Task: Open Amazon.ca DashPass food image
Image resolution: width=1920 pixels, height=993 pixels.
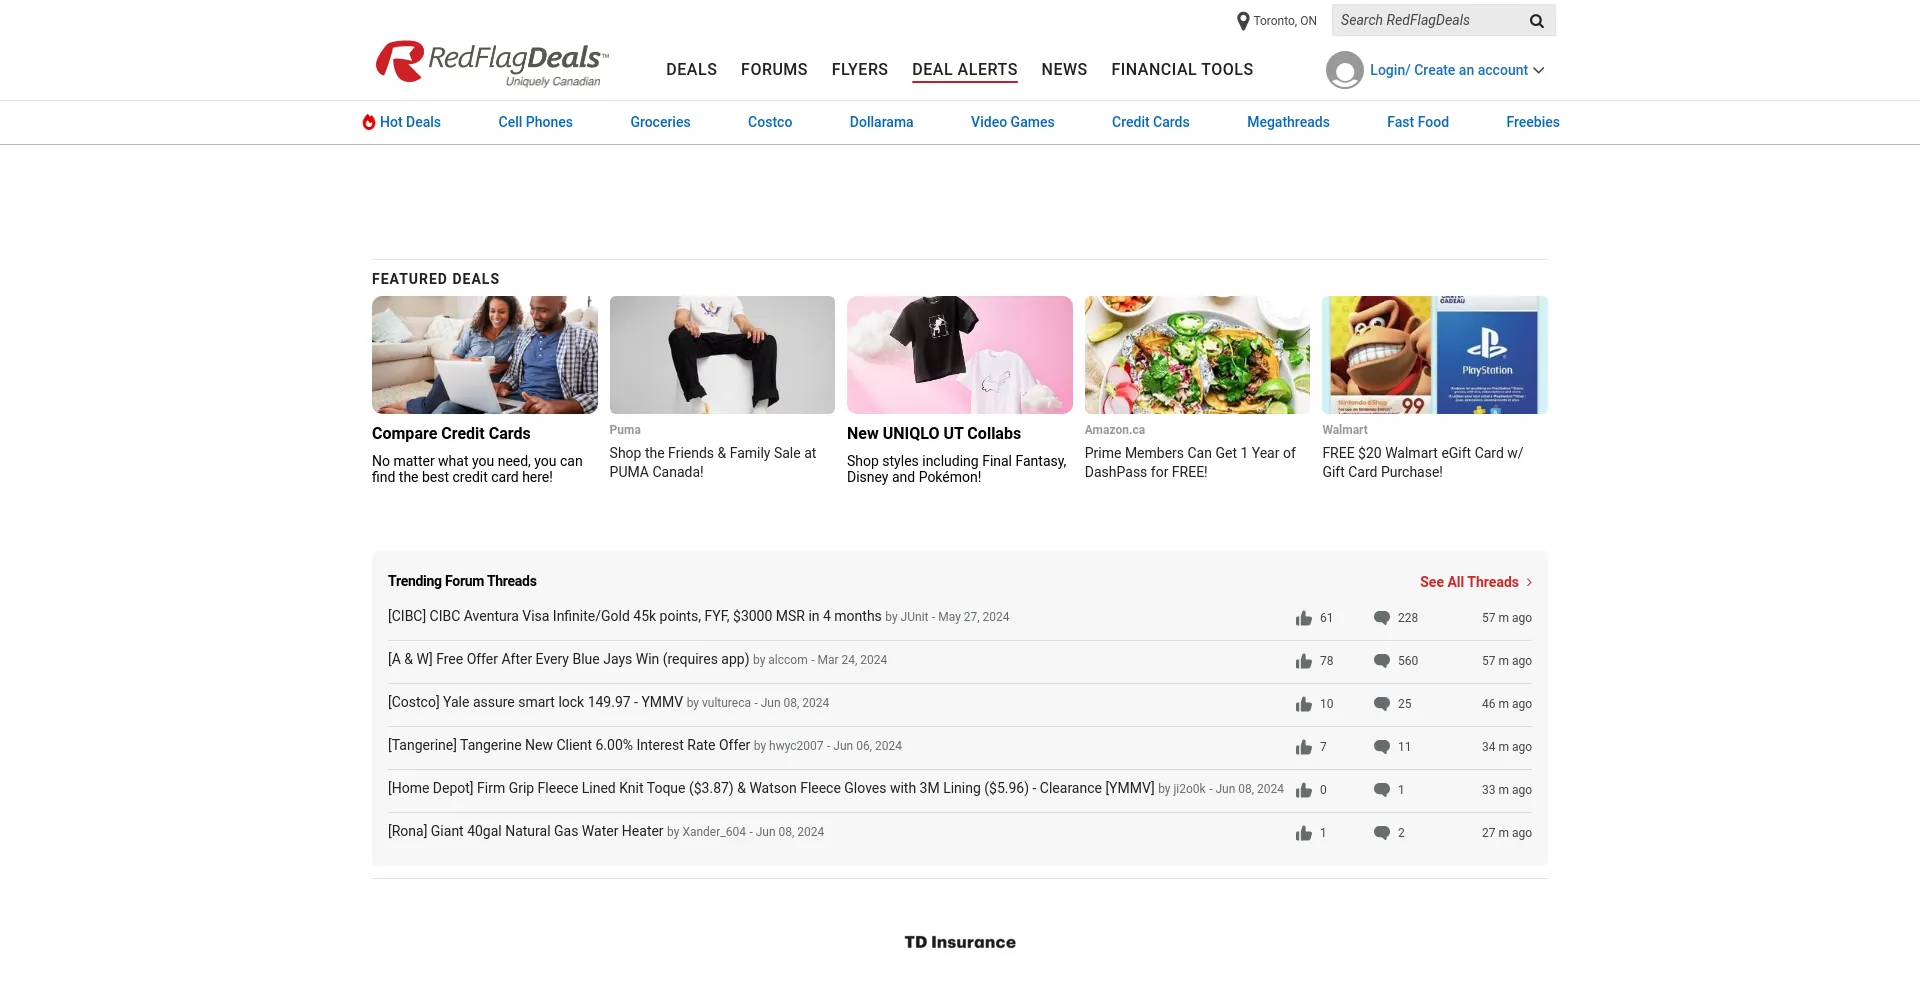Action: tap(1197, 355)
